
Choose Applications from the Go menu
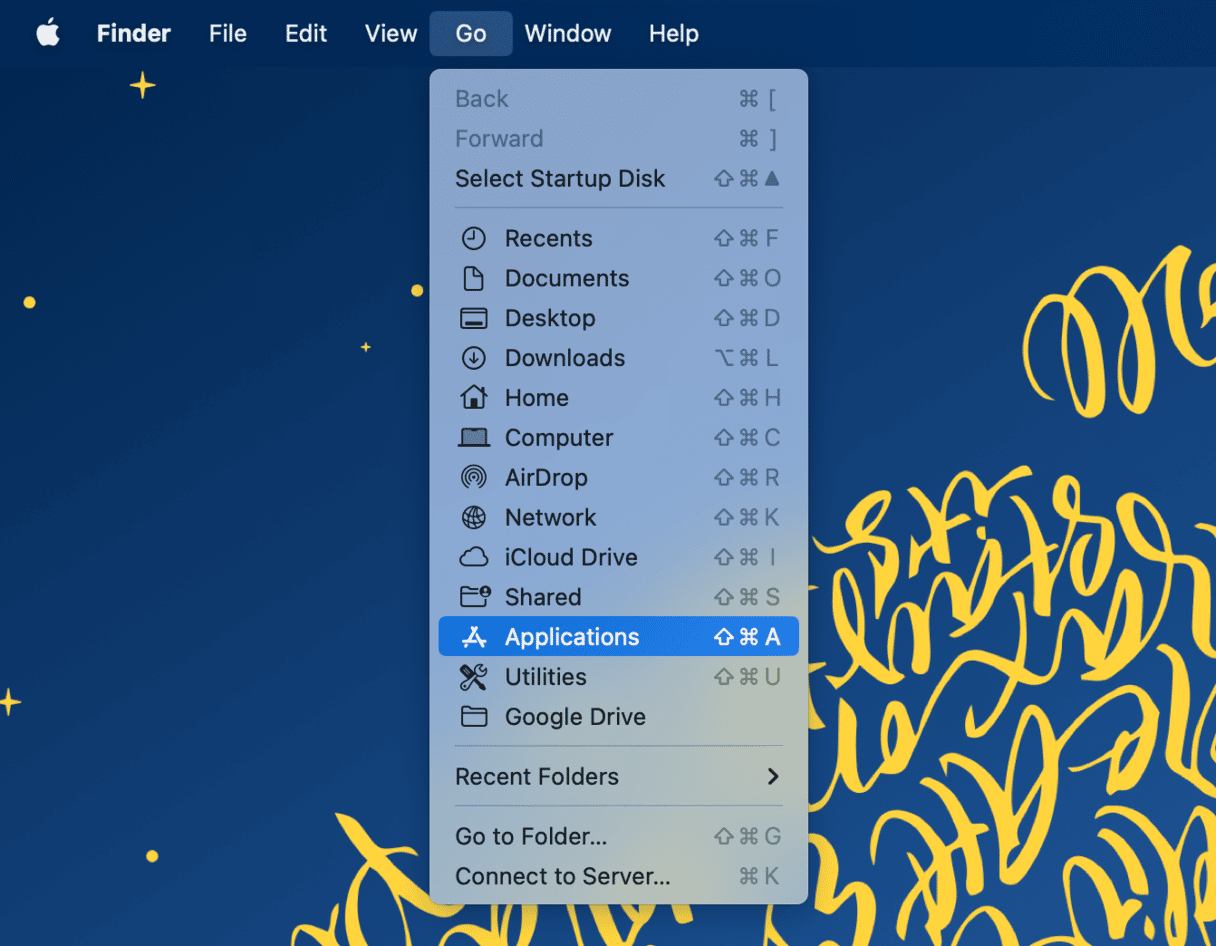coord(571,637)
